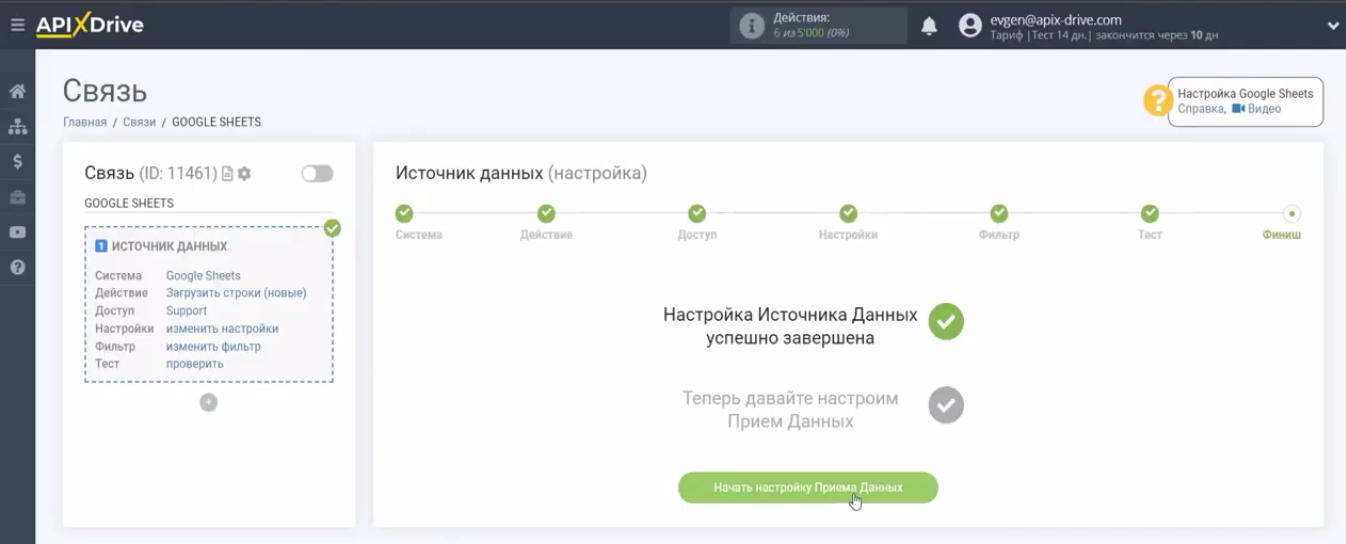Click изменить фильтр link
This screenshot has height=544, width=1346.
pos(213,347)
